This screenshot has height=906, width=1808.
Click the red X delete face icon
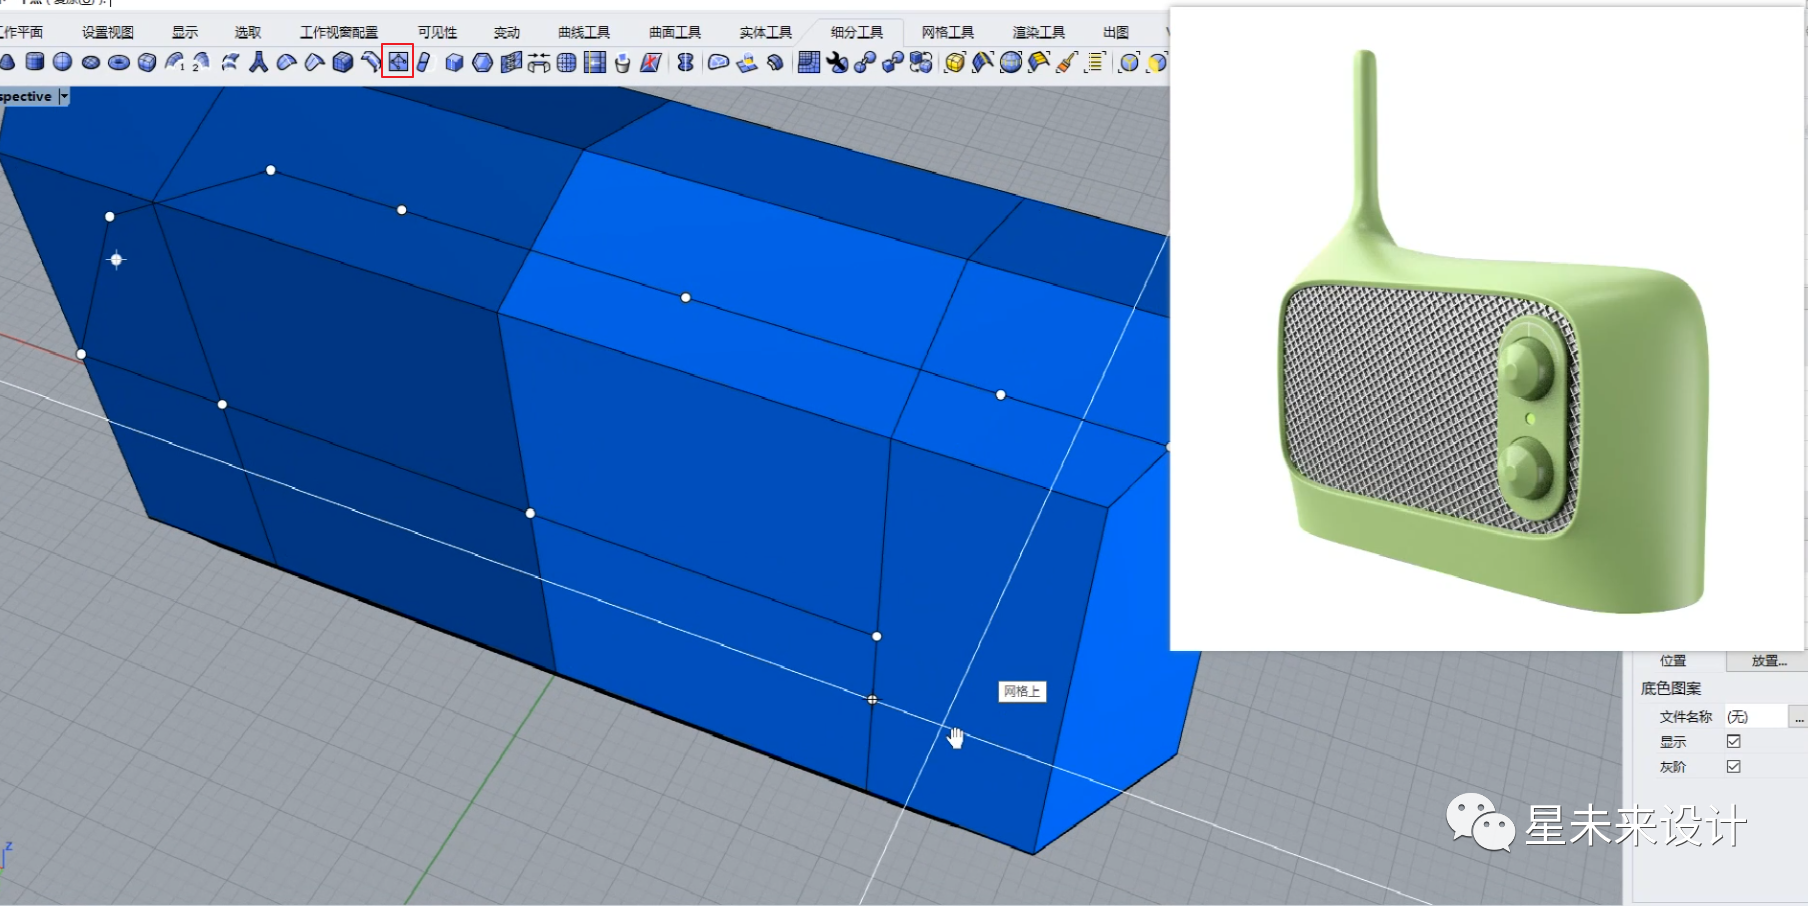point(651,62)
